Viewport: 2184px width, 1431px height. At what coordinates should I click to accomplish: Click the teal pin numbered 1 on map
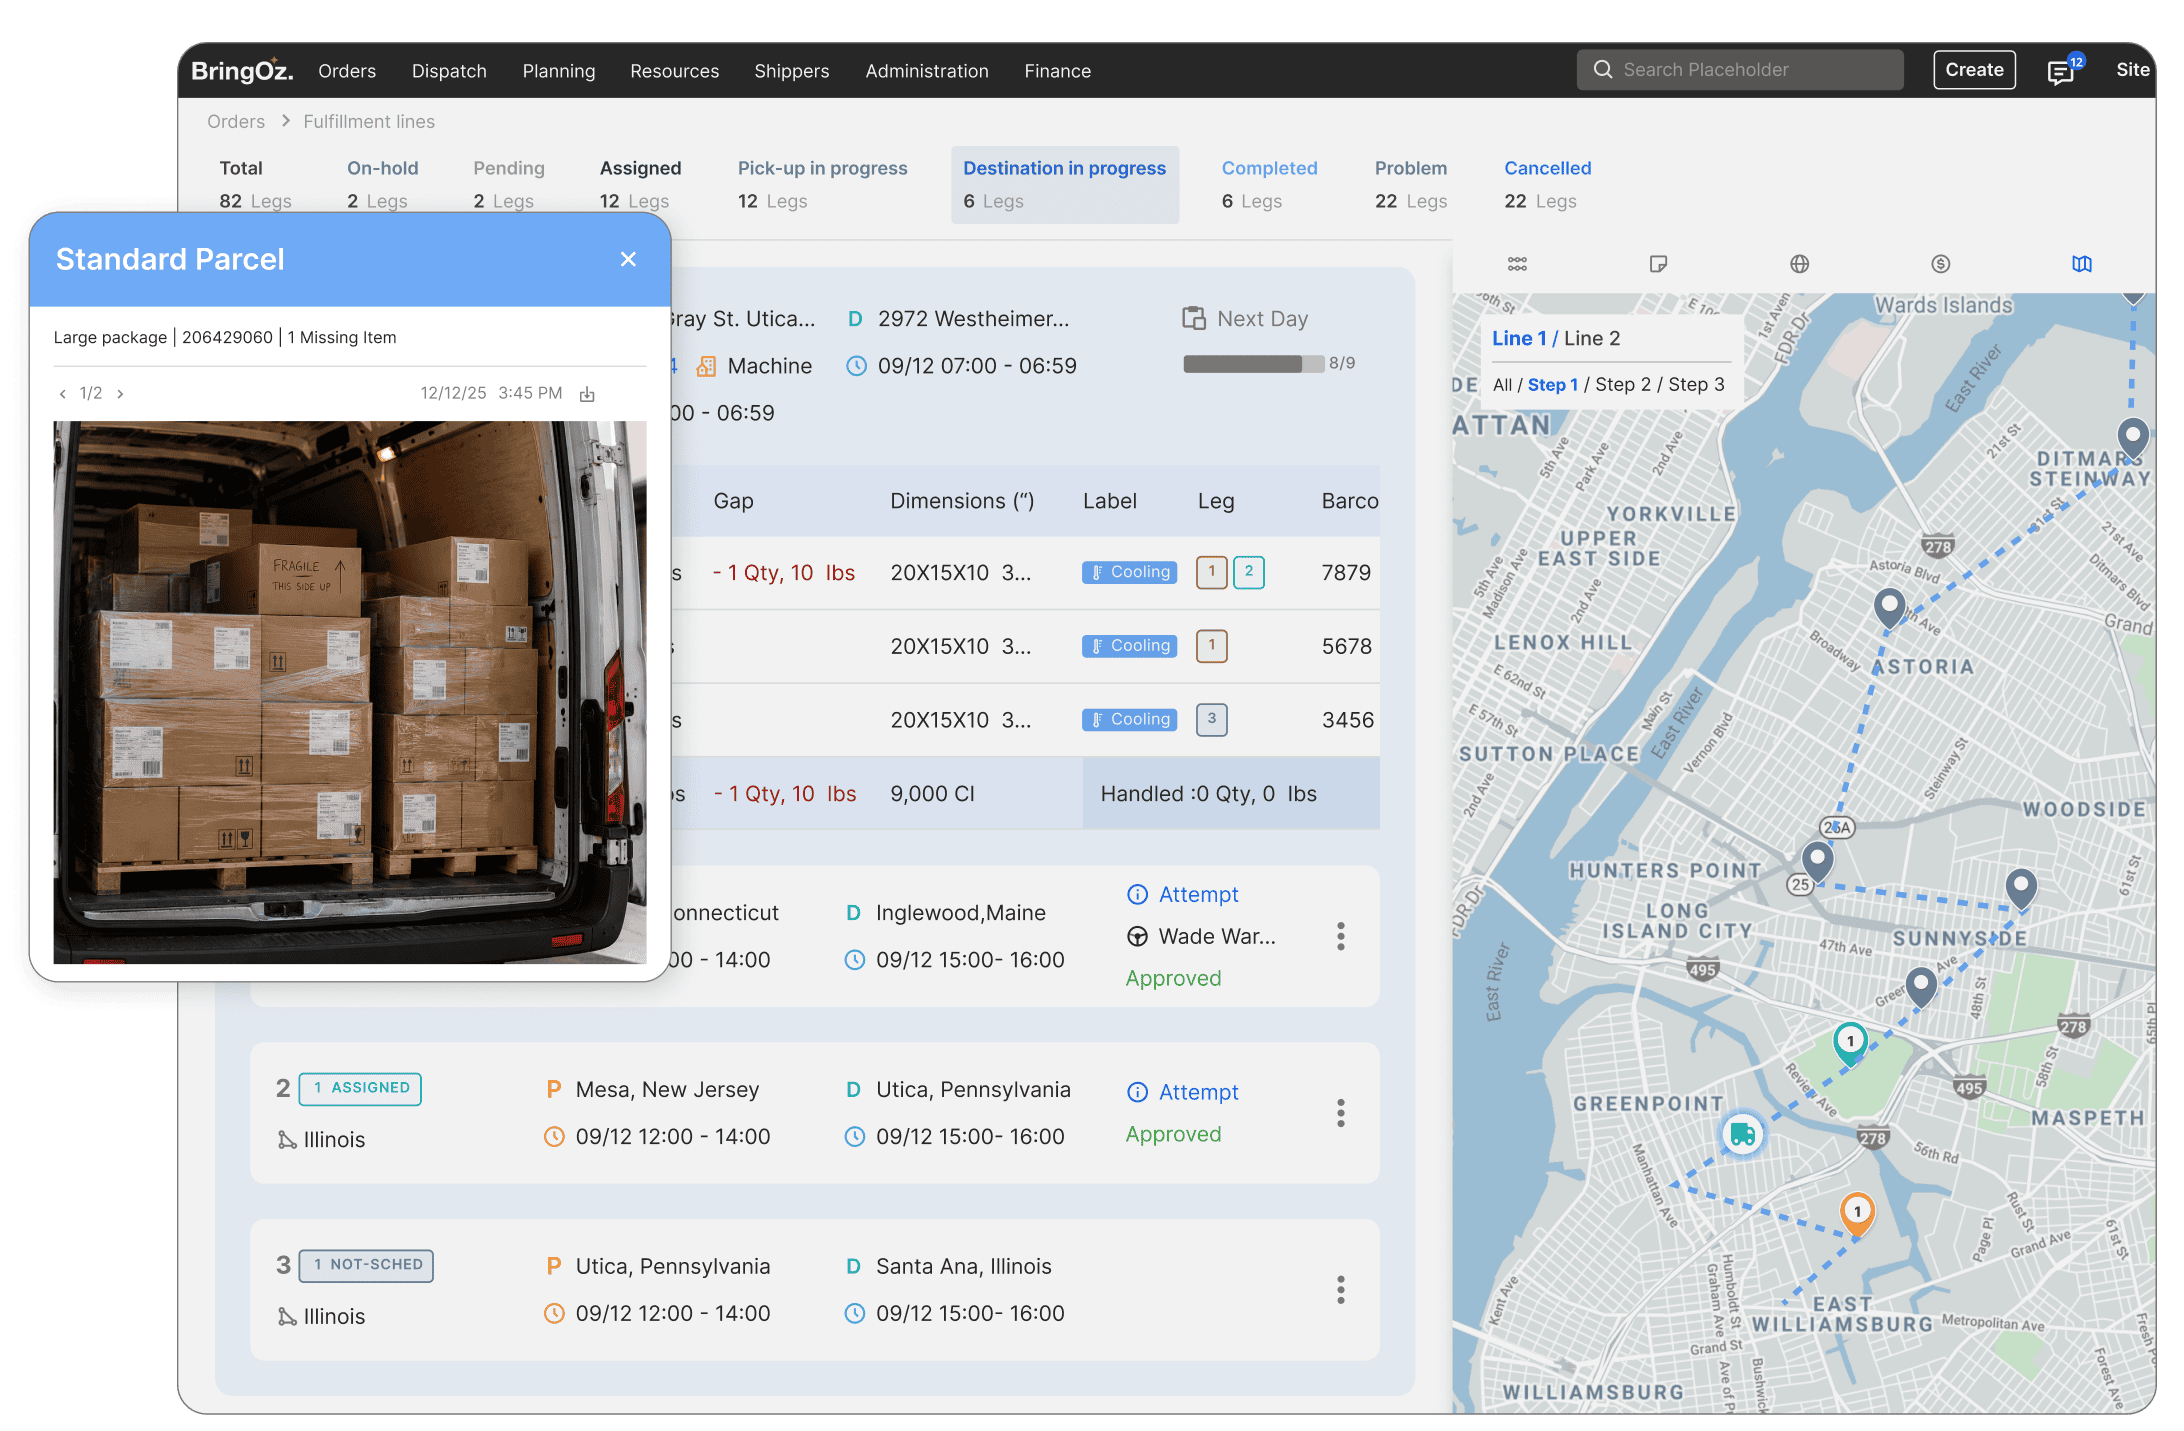(x=1850, y=1043)
